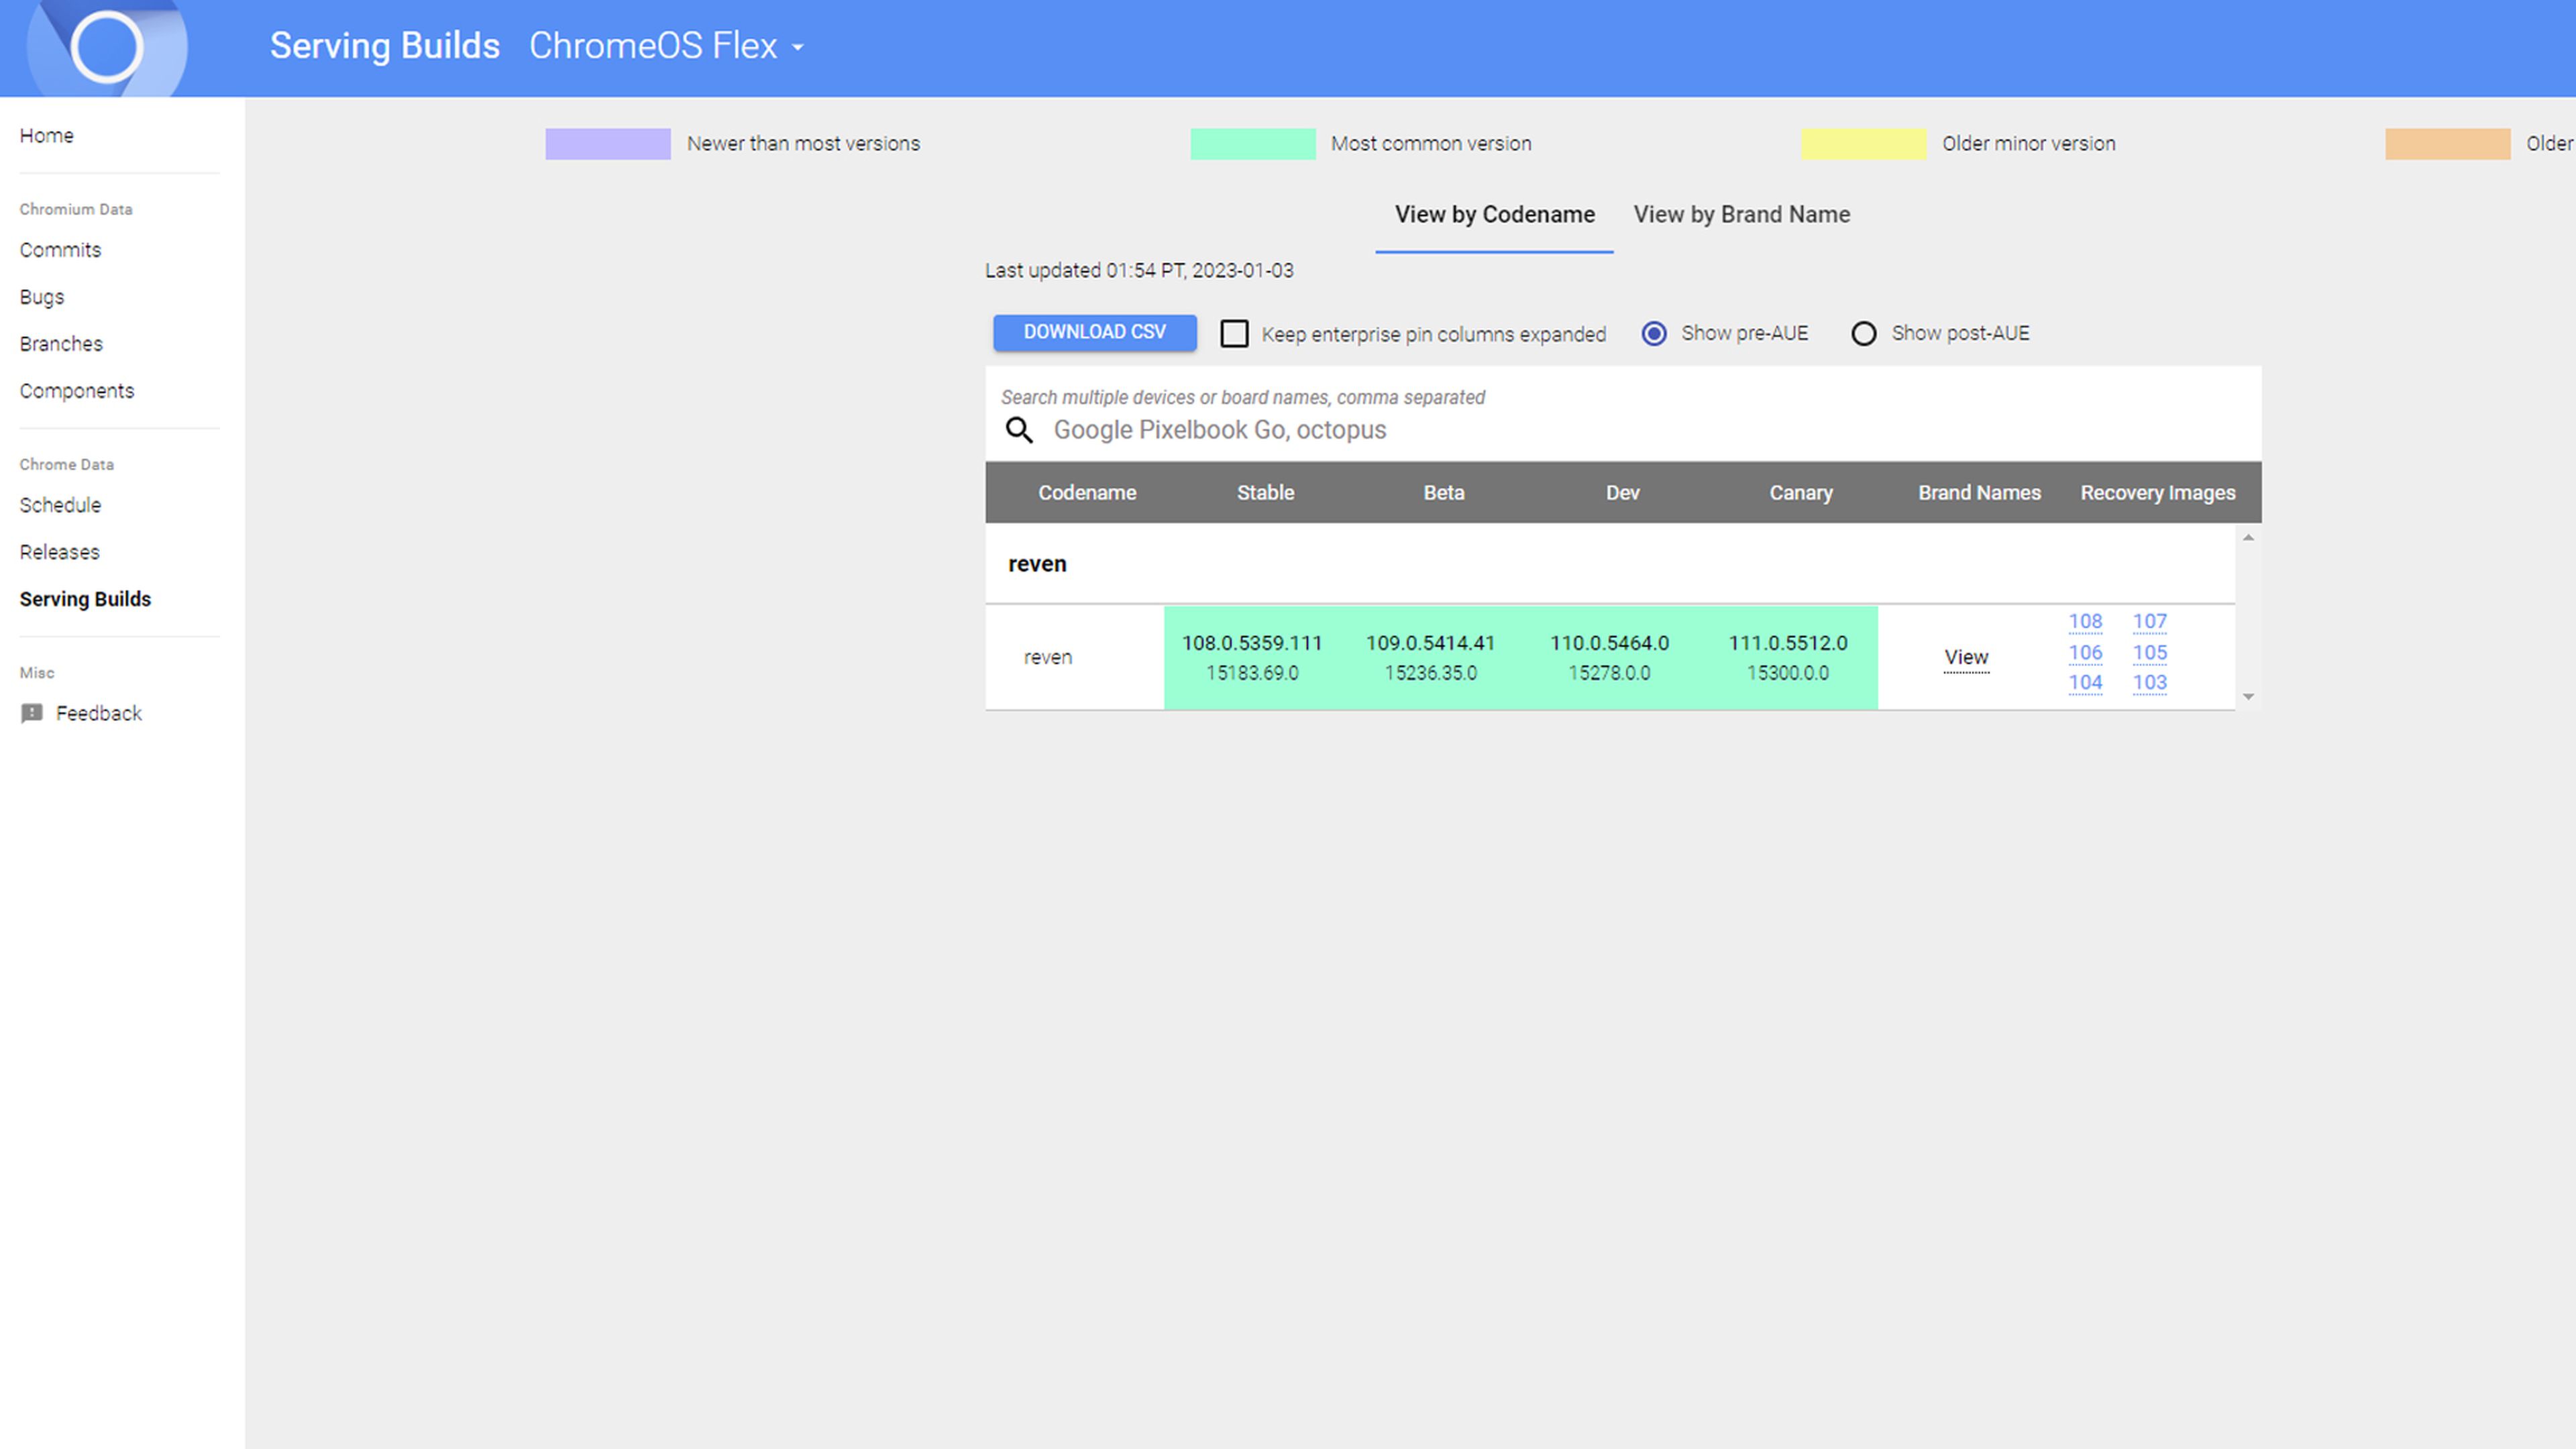Click the table scrollbar down arrow
Image resolution: width=2576 pixels, height=1449 pixels.
point(2248,696)
